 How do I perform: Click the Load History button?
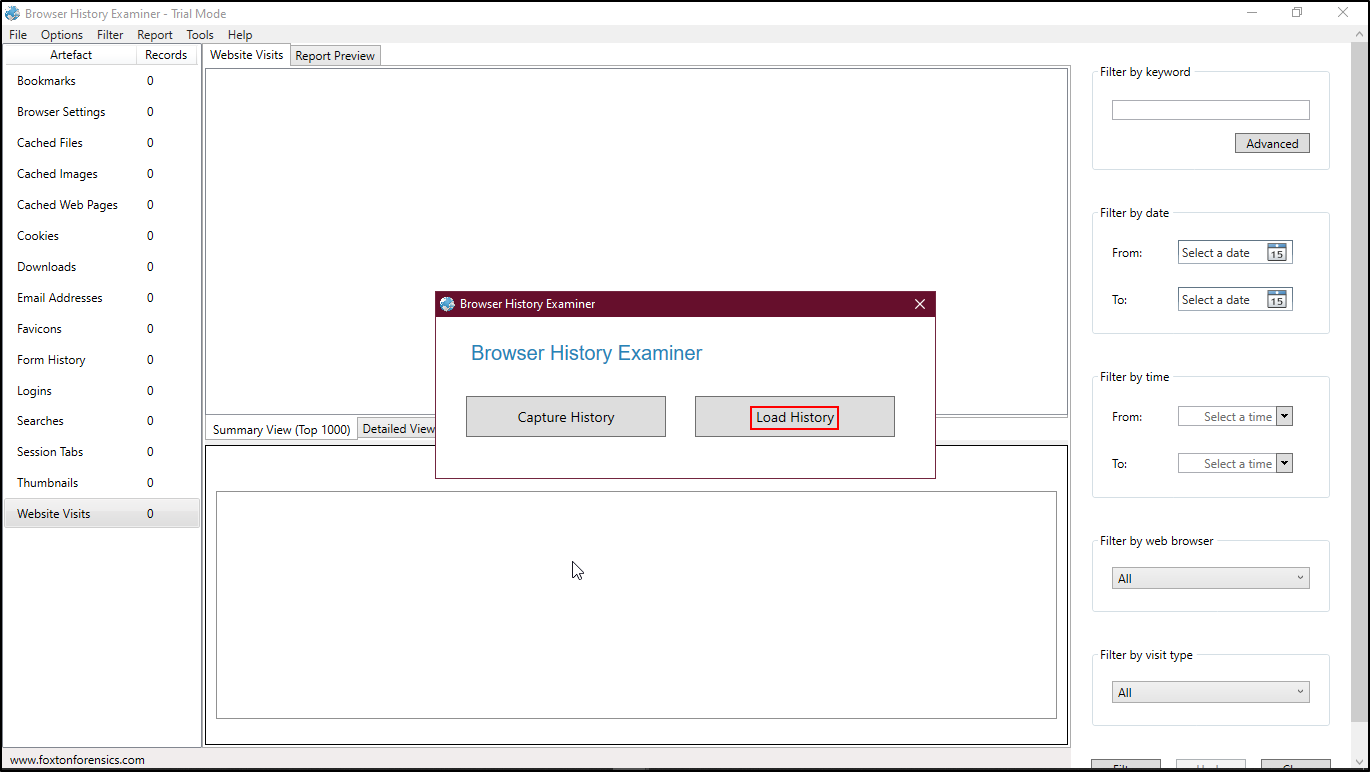[795, 417]
